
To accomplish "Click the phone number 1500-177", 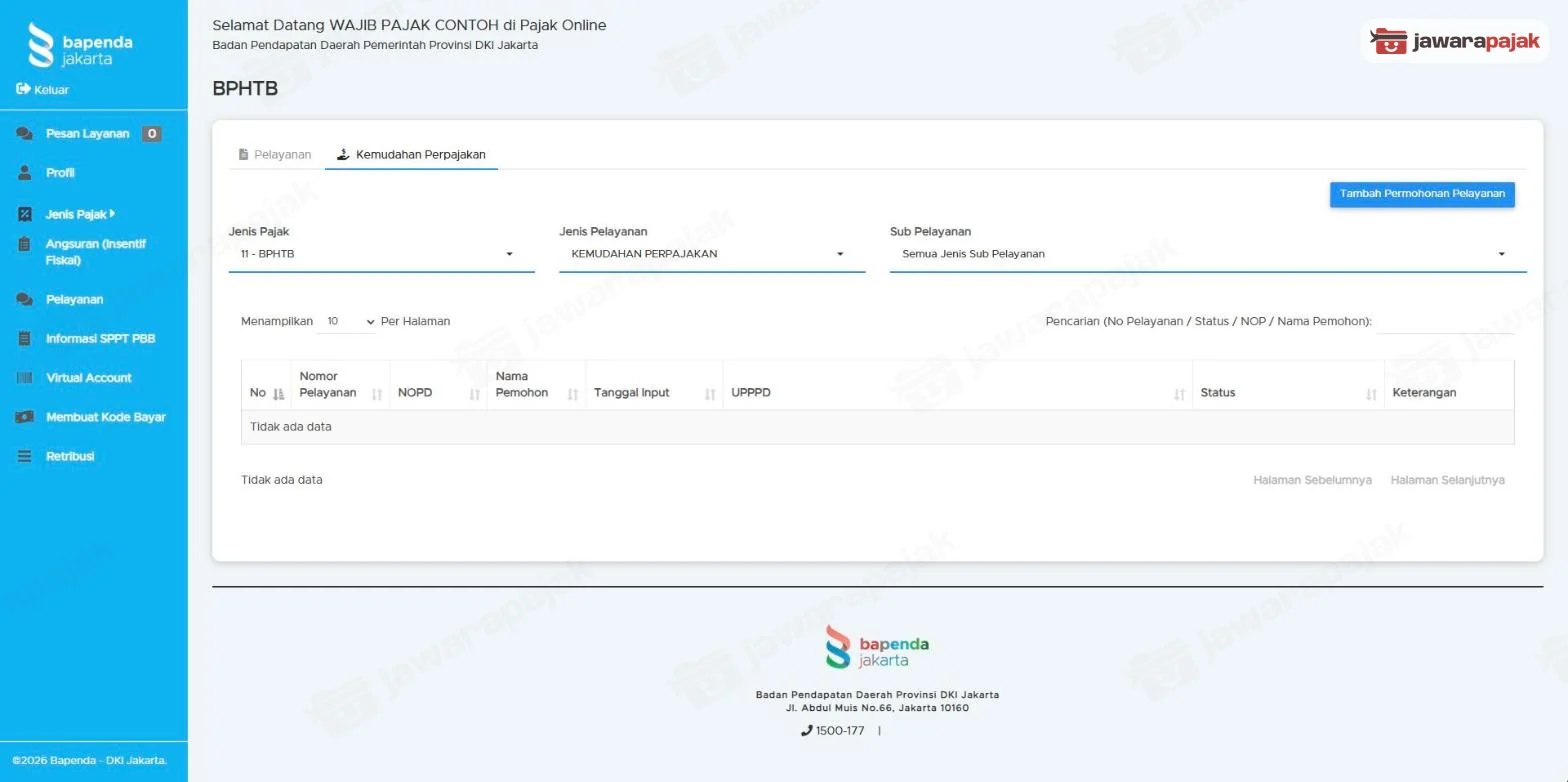I will [840, 731].
